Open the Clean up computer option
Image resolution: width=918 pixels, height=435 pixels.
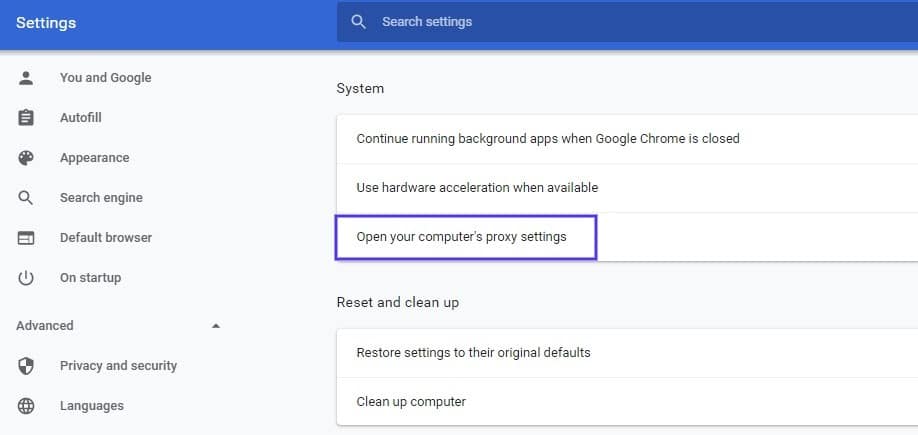[411, 402]
